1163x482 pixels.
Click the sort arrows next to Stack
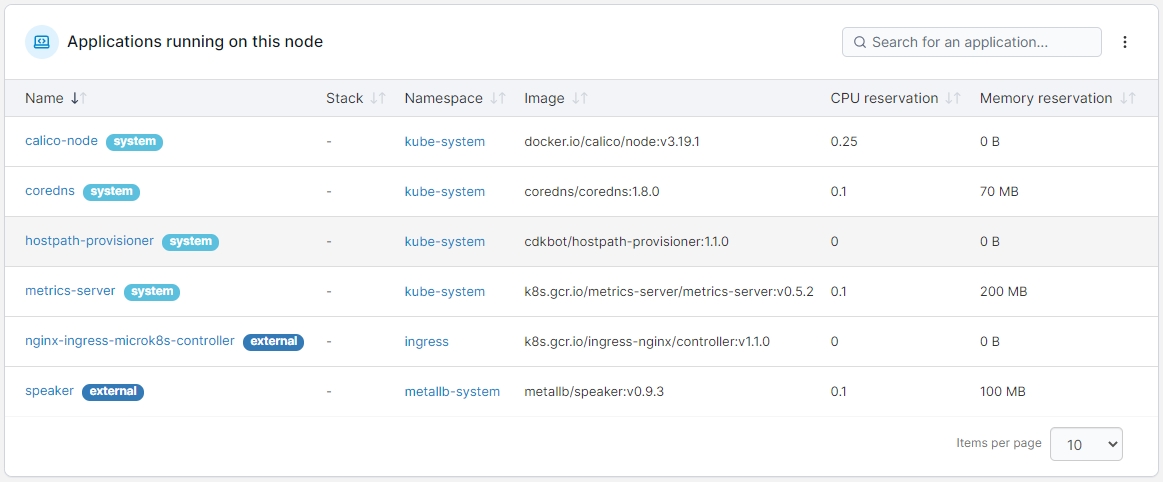378,98
